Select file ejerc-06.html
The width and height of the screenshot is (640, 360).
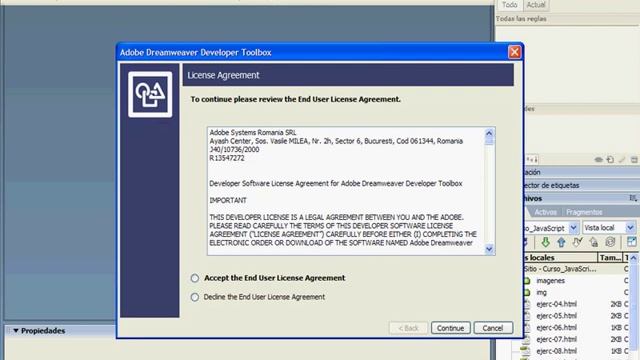556,328
